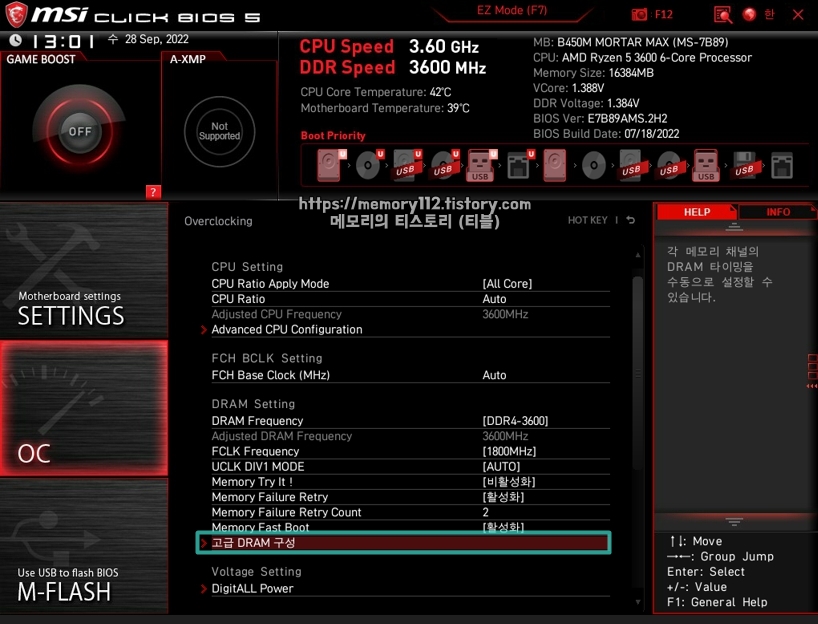Click the Adjusted DRAM Frequency row
This screenshot has height=624, width=818.
pos(411,436)
